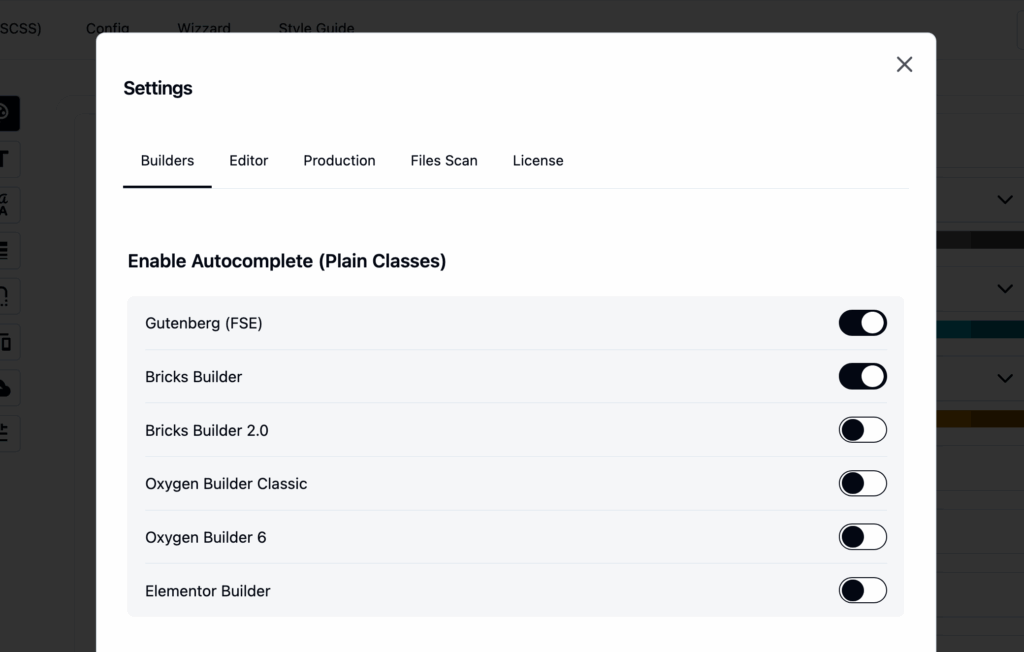Select the teal color swatch behind the modal

coord(985,328)
